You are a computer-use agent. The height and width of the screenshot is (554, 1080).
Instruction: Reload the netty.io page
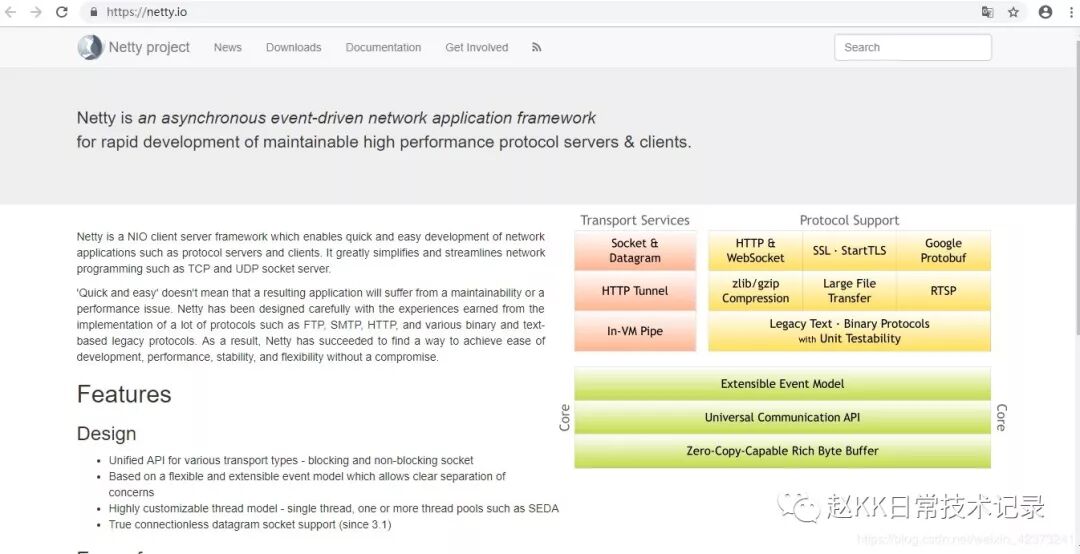tap(61, 12)
